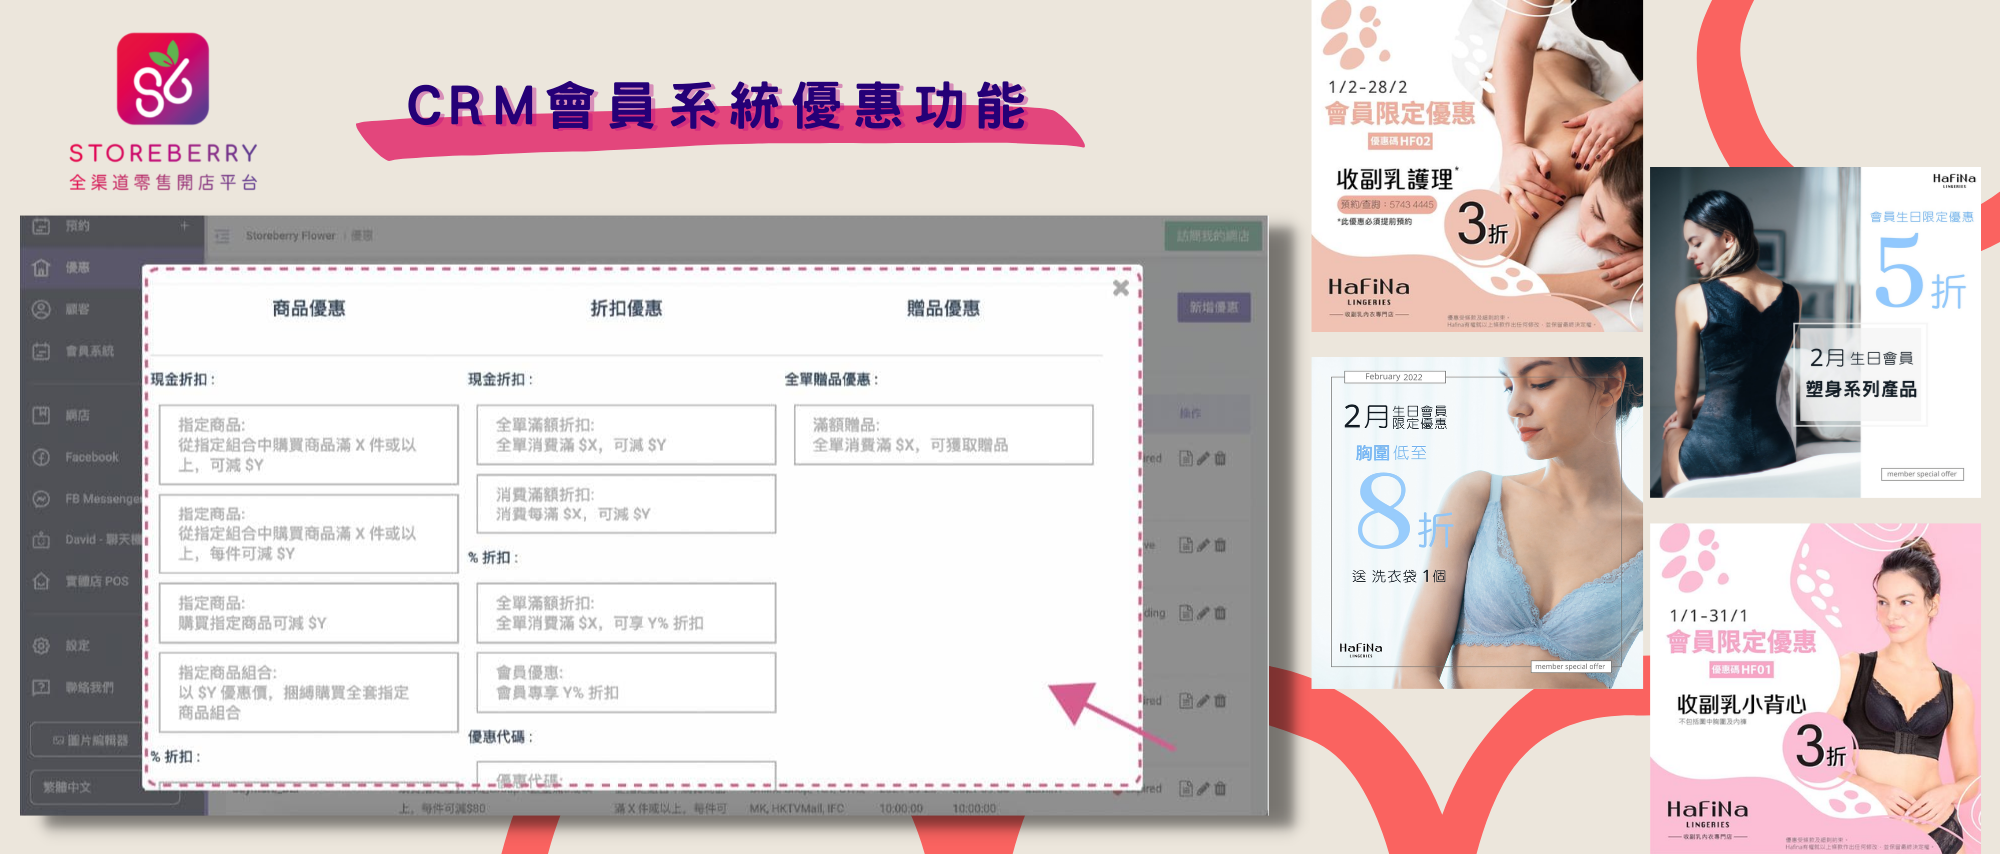Open the 預約 sidebar icon
This screenshot has width=2000, height=854.
41,226
